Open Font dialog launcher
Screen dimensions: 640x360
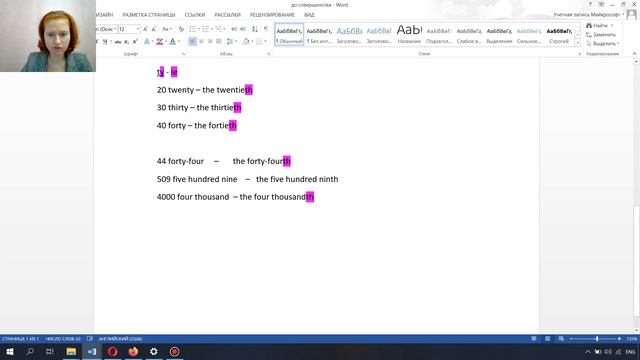(183, 54)
